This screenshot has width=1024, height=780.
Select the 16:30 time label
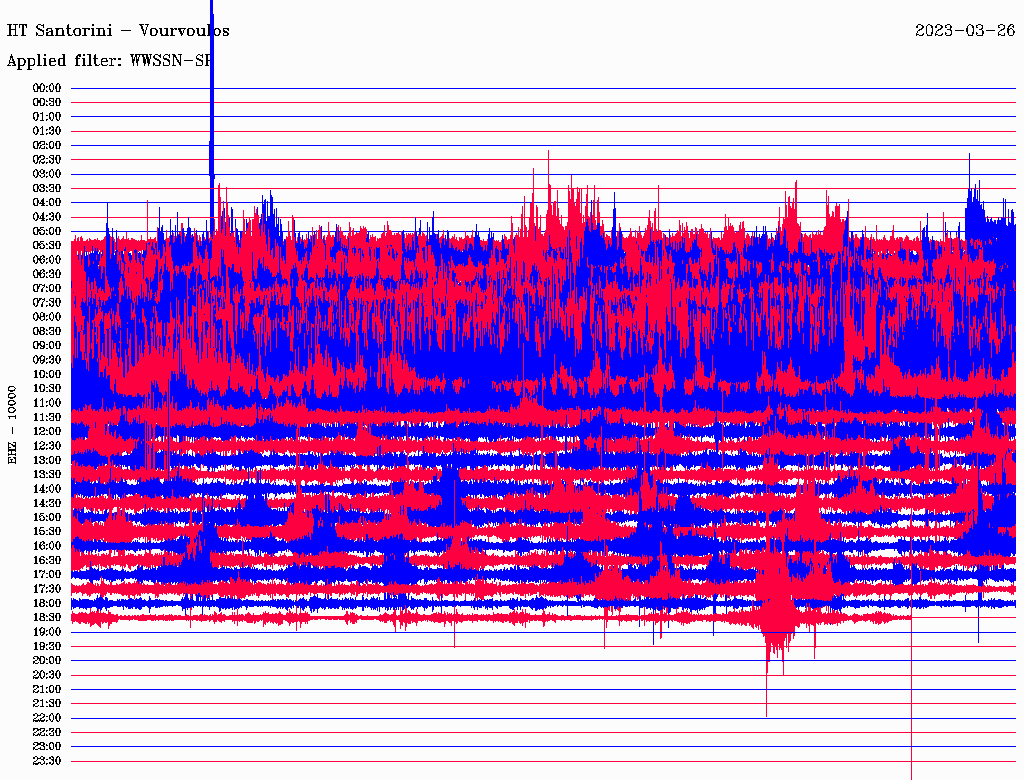click(x=47, y=560)
